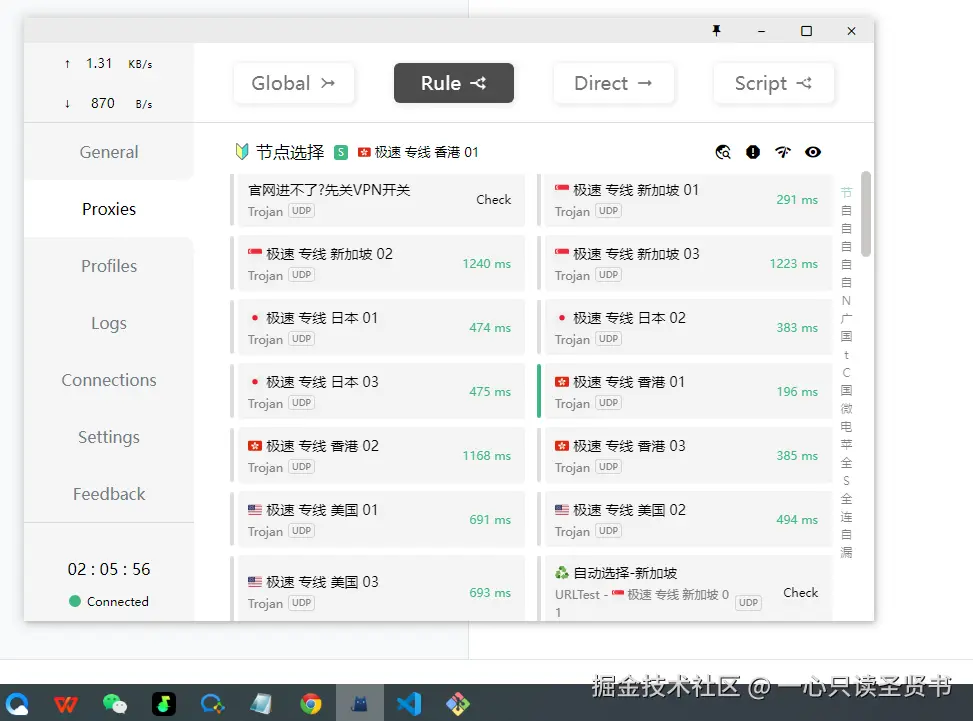Select node 极速 专线 新加坡 02

coord(377,264)
